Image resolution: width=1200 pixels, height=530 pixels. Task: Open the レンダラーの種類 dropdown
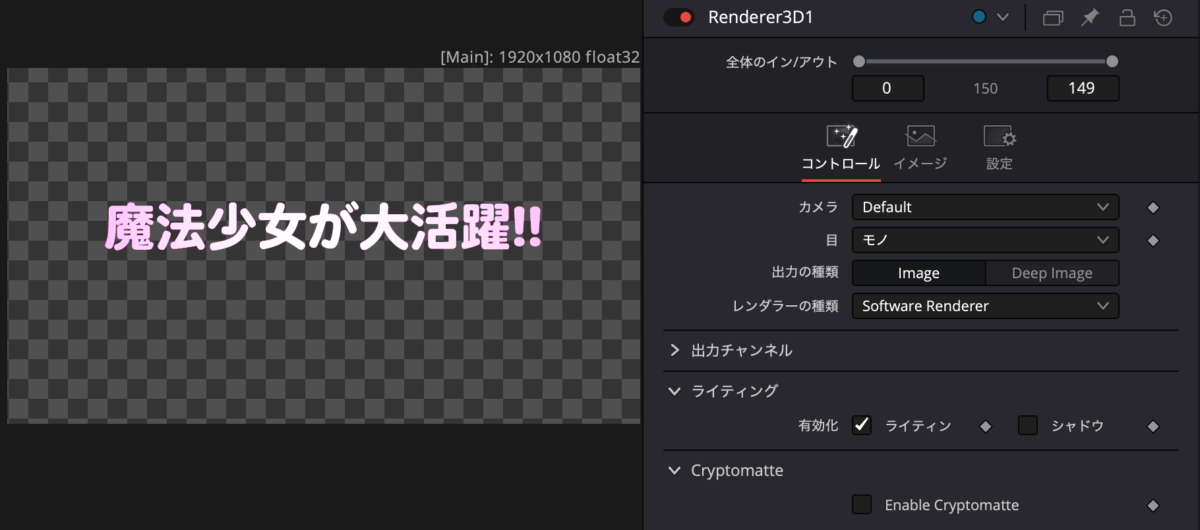(985, 306)
